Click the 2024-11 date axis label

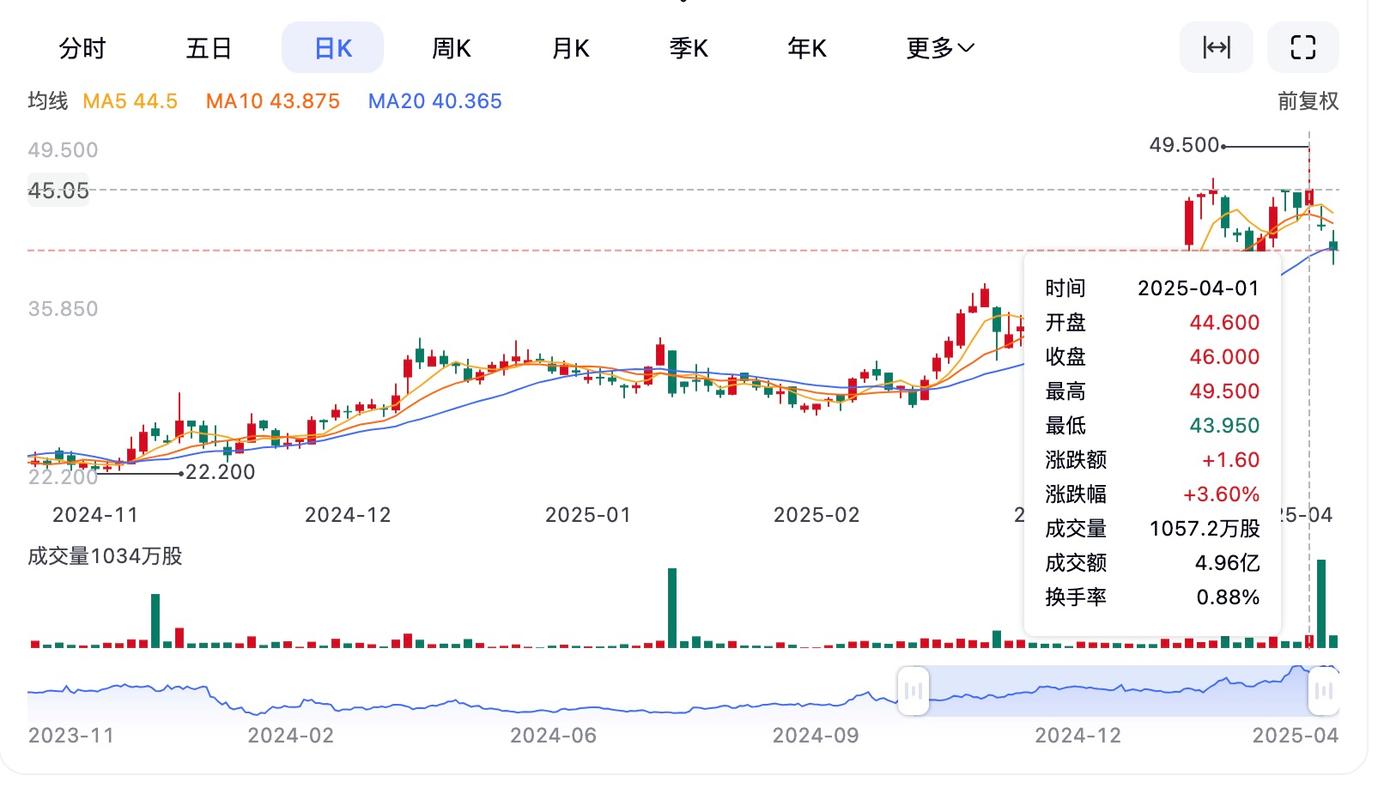95,515
